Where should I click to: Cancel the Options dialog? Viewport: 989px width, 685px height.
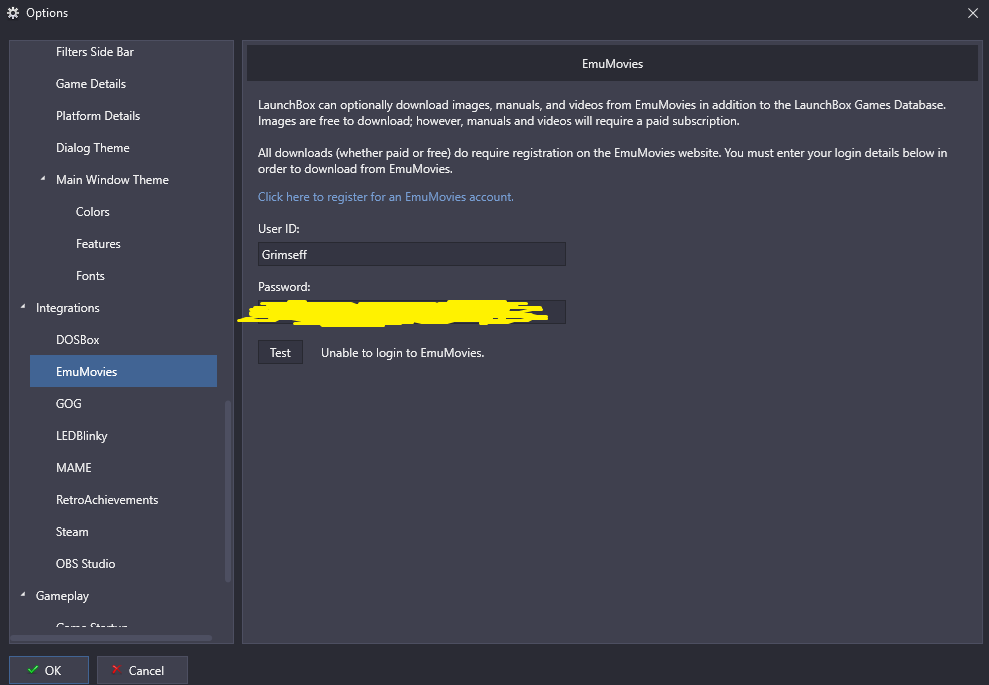click(142, 670)
